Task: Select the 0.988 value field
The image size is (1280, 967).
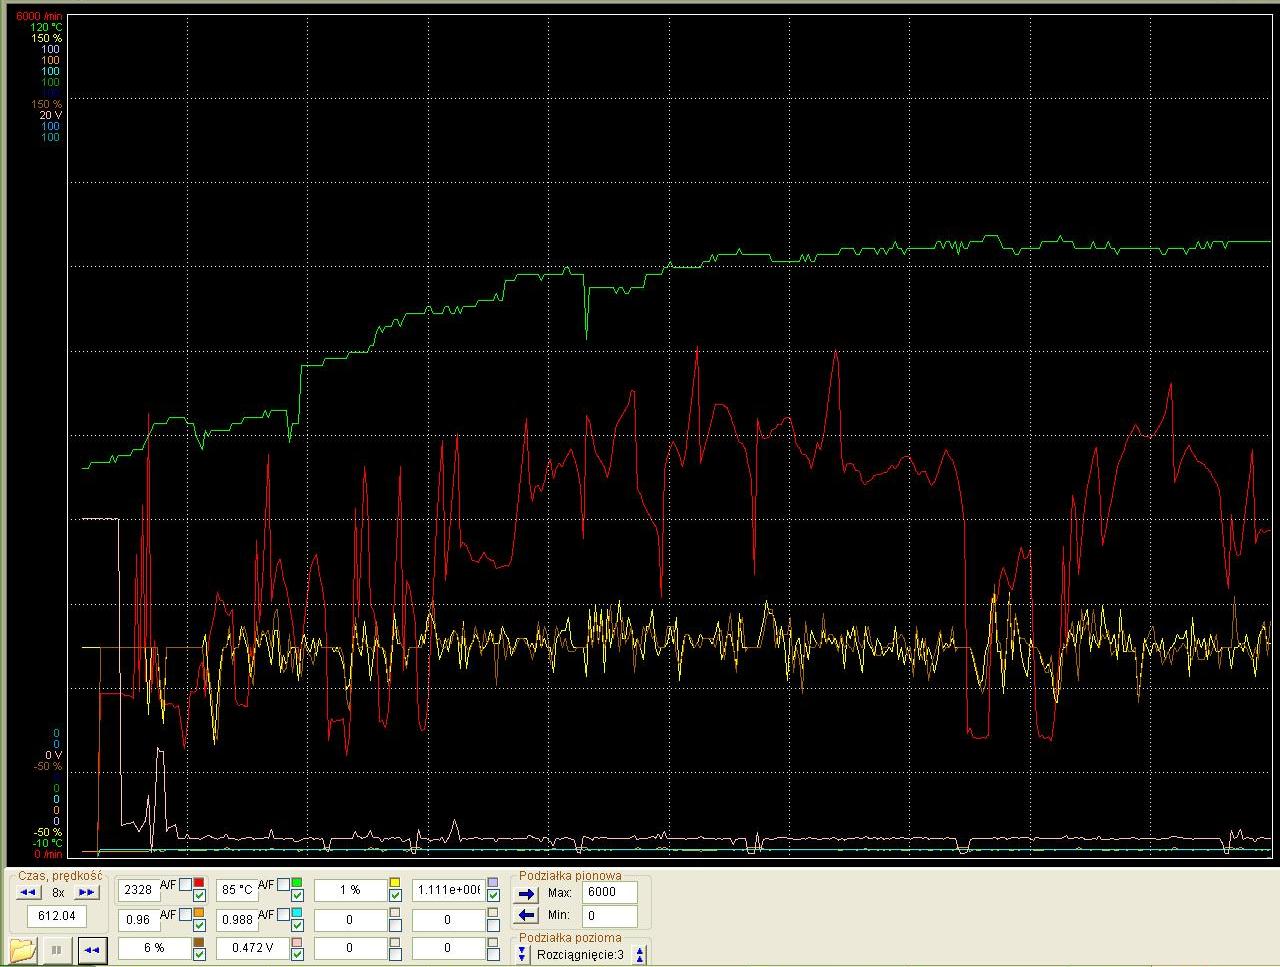Action: point(237,919)
